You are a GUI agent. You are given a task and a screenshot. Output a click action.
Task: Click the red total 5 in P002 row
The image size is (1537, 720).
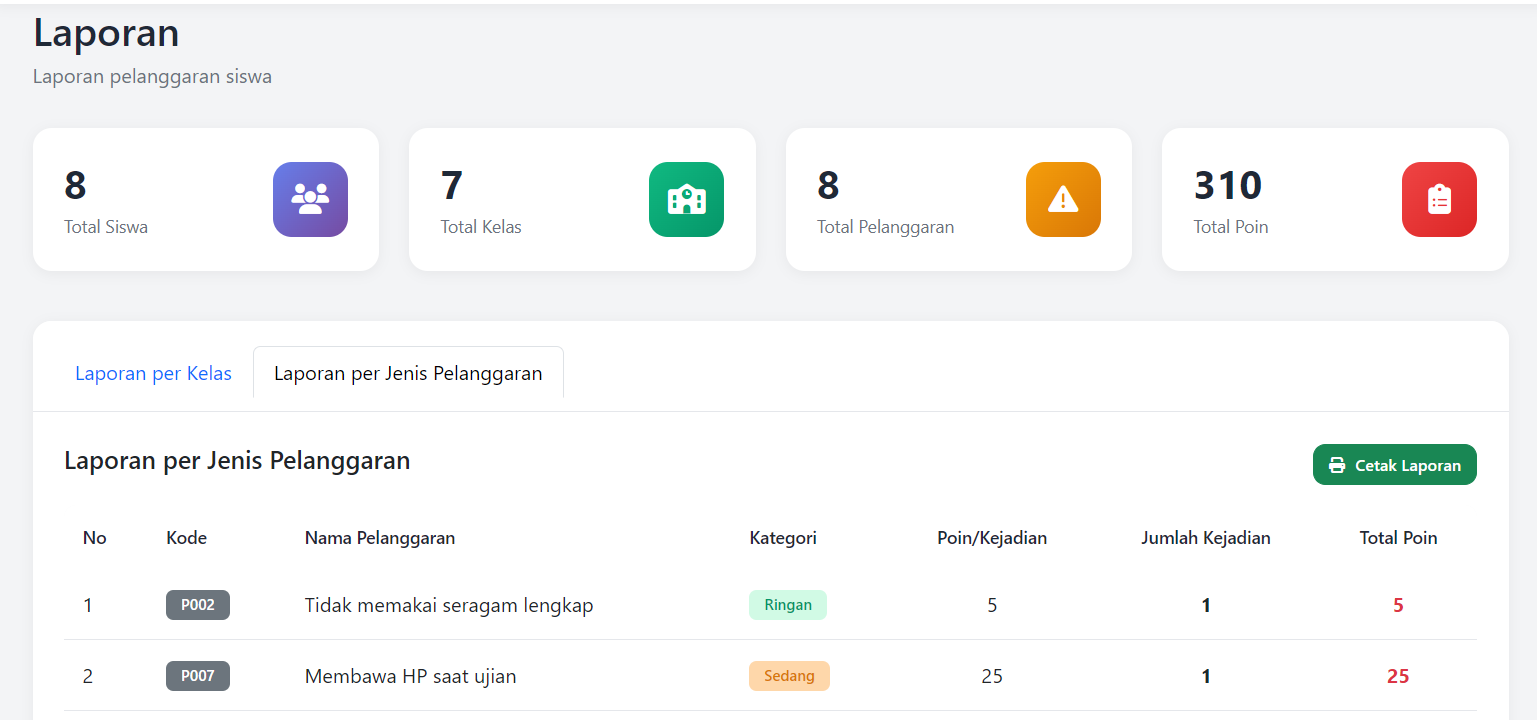(x=1398, y=605)
